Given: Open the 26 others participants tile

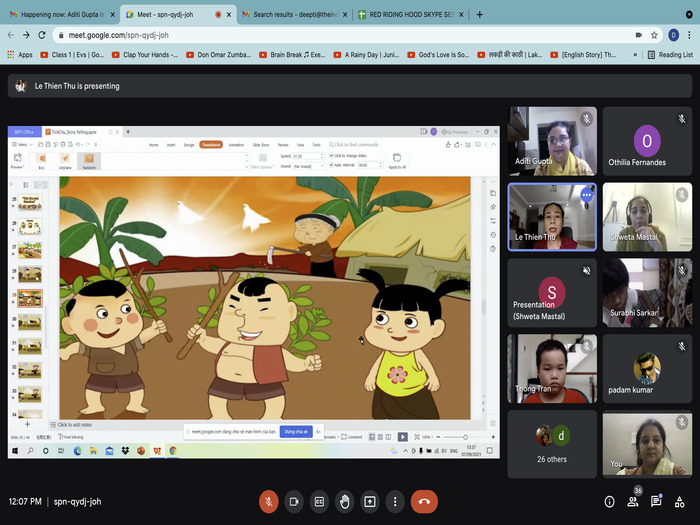Looking at the screenshot, I should 552,444.
